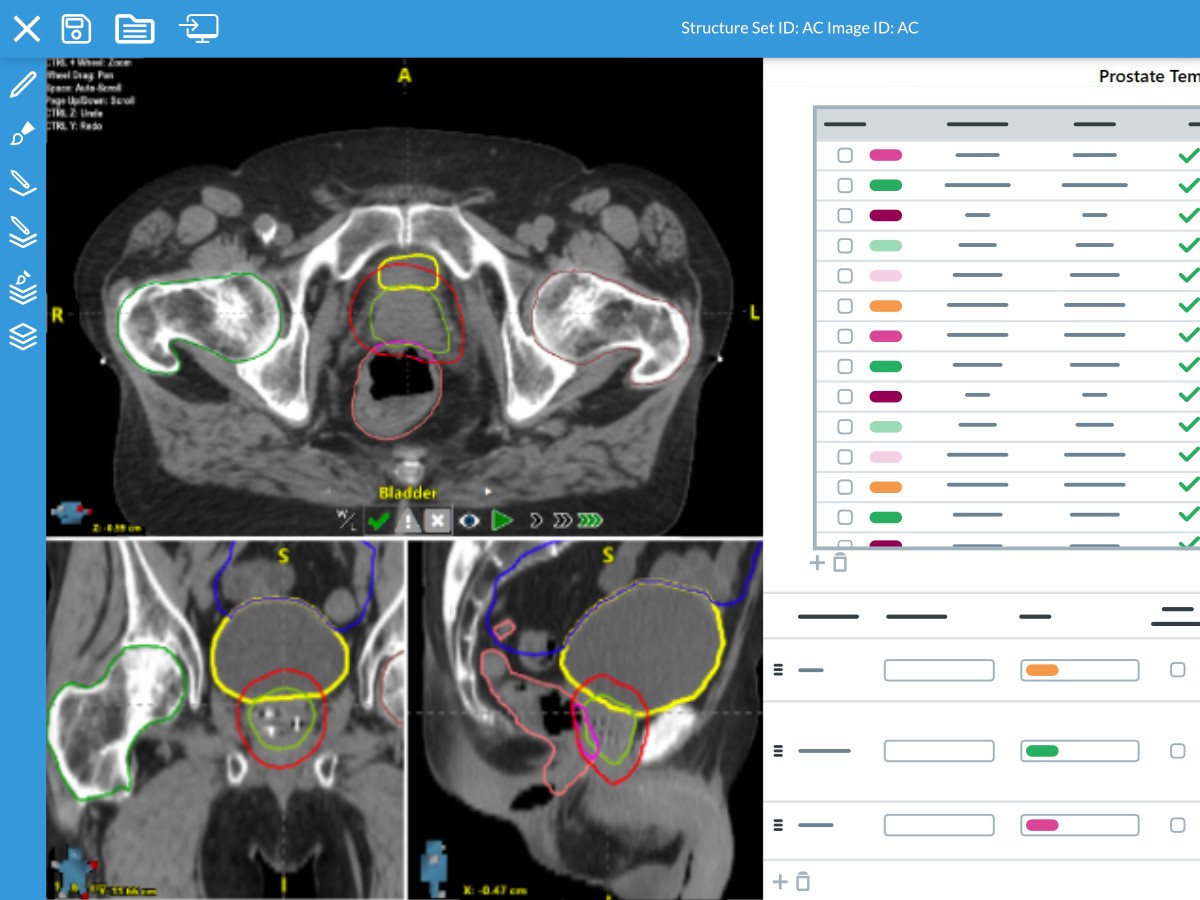The image size is (1200, 900).
Task: Click the text input field beside orange dropdown
Action: [938, 670]
